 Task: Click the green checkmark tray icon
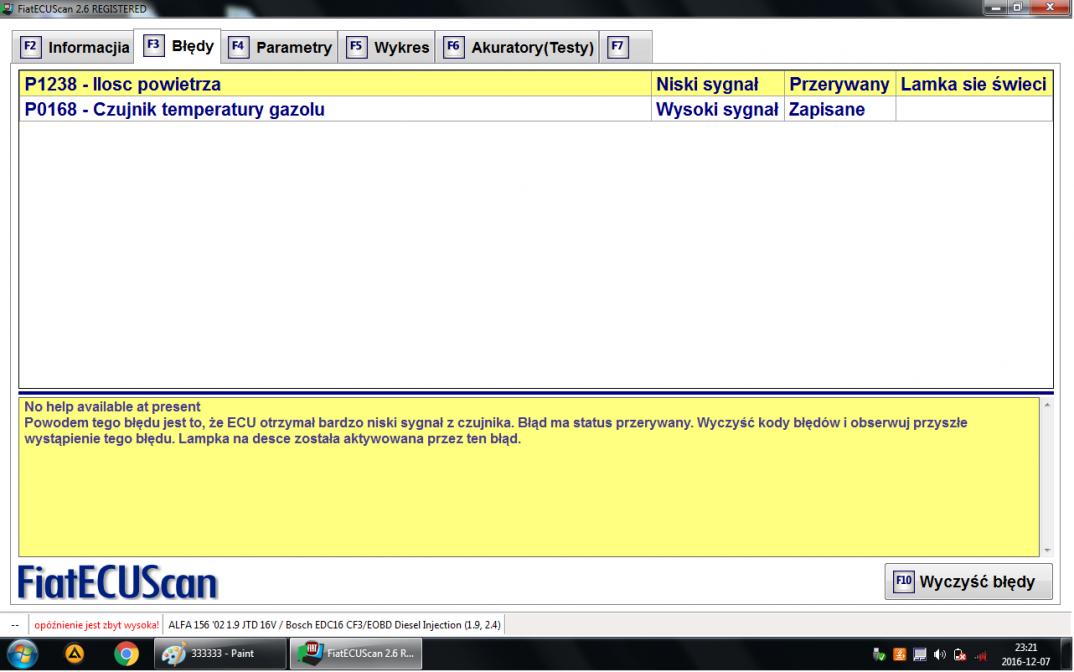[879, 655]
